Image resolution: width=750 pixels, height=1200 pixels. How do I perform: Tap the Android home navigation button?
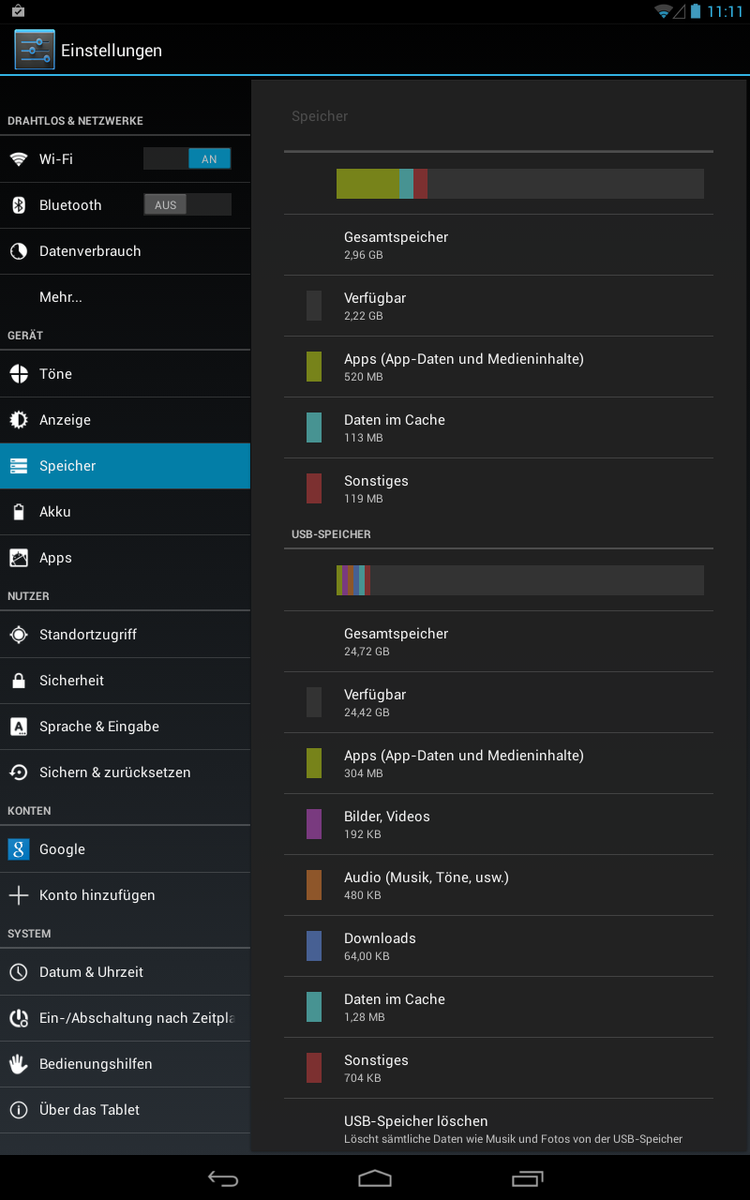pos(375,1179)
